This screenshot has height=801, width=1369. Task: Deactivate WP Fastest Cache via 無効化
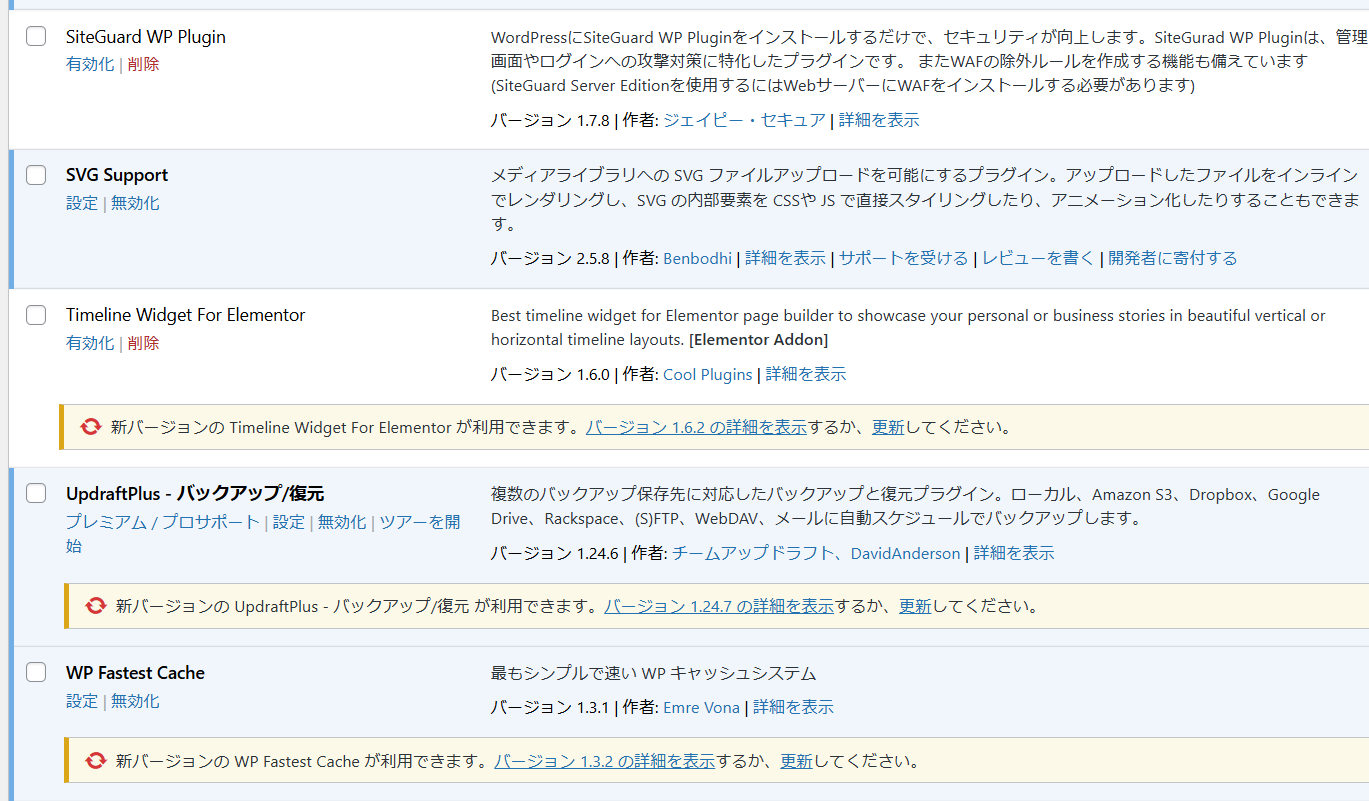pos(135,701)
